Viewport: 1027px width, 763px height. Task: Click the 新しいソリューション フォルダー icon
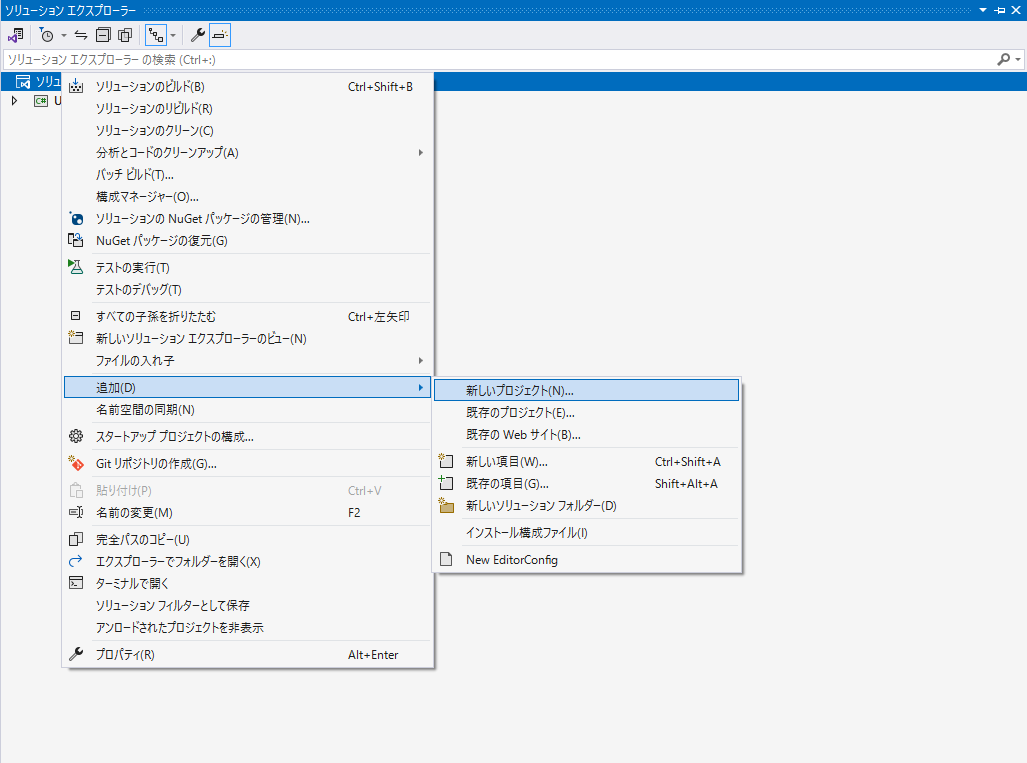[x=446, y=505]
